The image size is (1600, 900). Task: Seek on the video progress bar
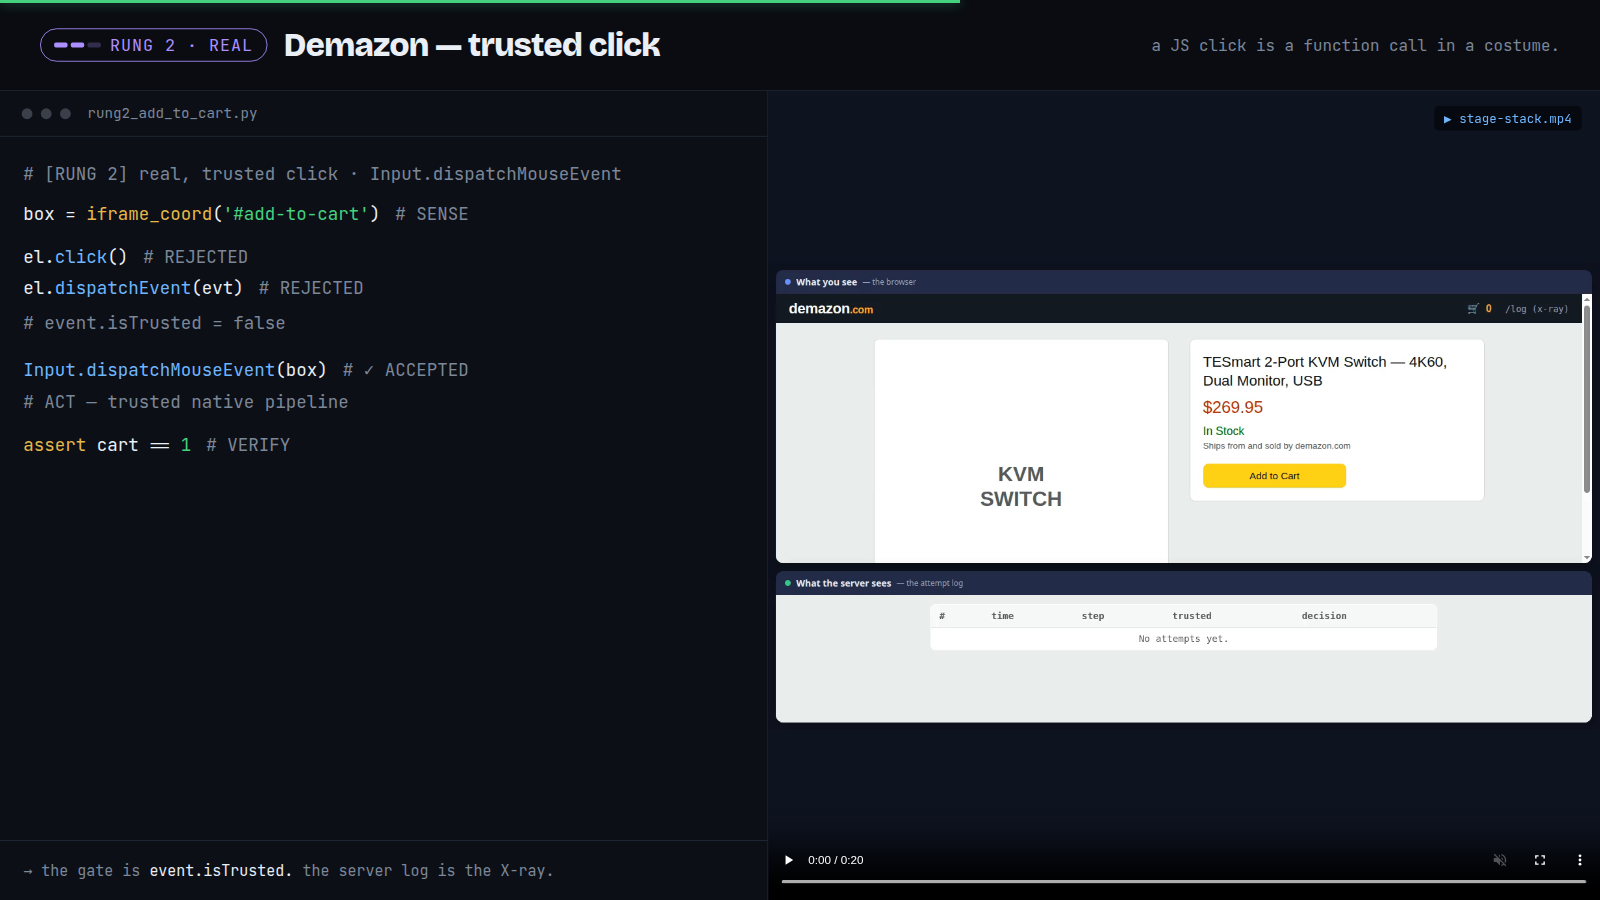(1184, 881)
